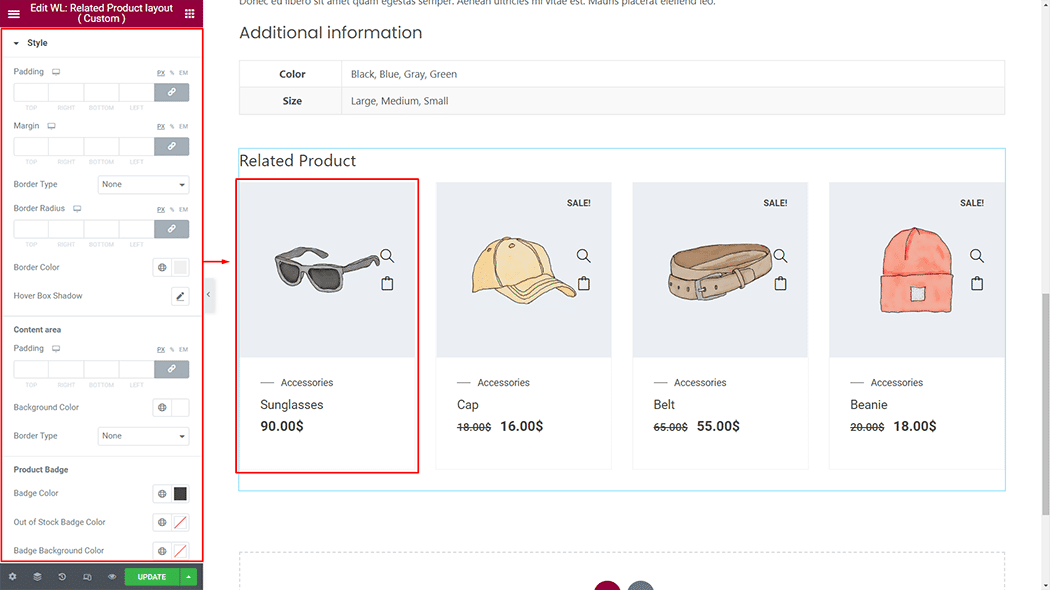
Task: Edit Hover Box Shadow pencil icon
Action: (180, 296)
